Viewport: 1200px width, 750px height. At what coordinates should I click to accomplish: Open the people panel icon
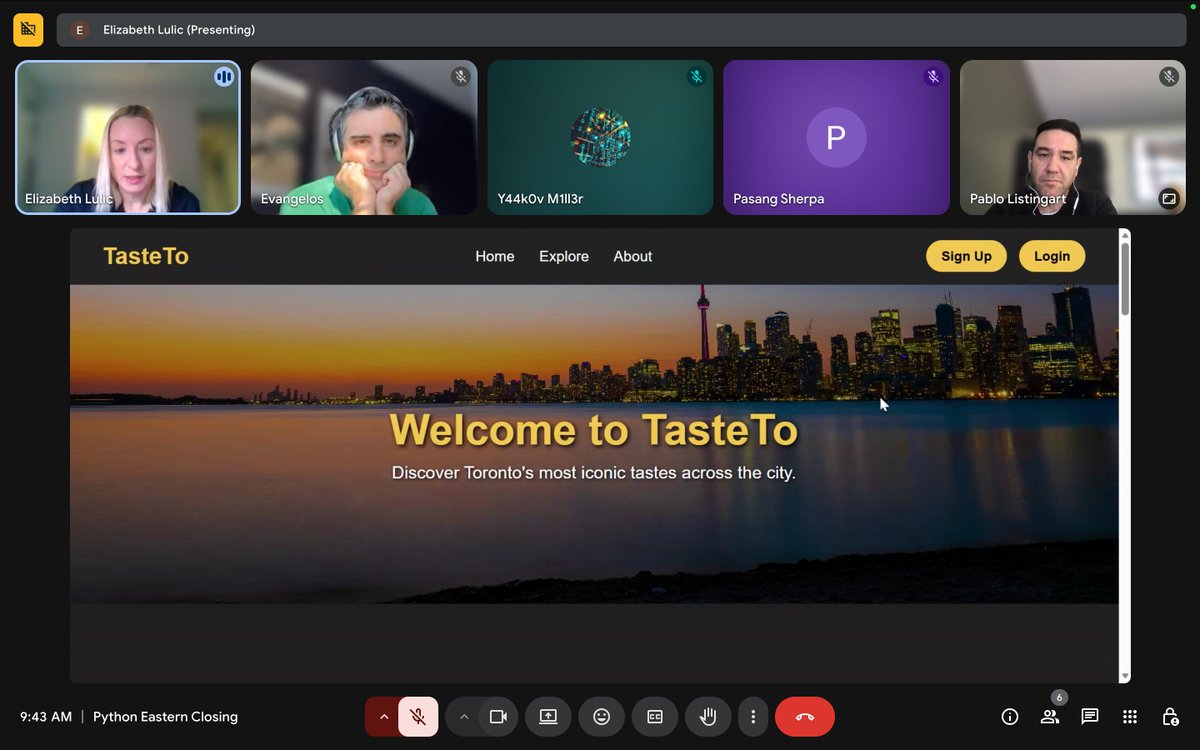click(1050, 716)
